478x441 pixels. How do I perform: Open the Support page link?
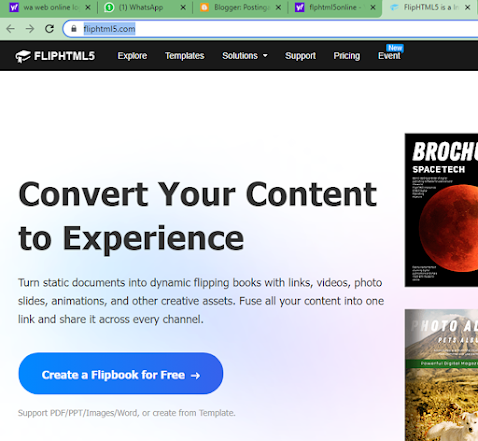coord(300,56)
